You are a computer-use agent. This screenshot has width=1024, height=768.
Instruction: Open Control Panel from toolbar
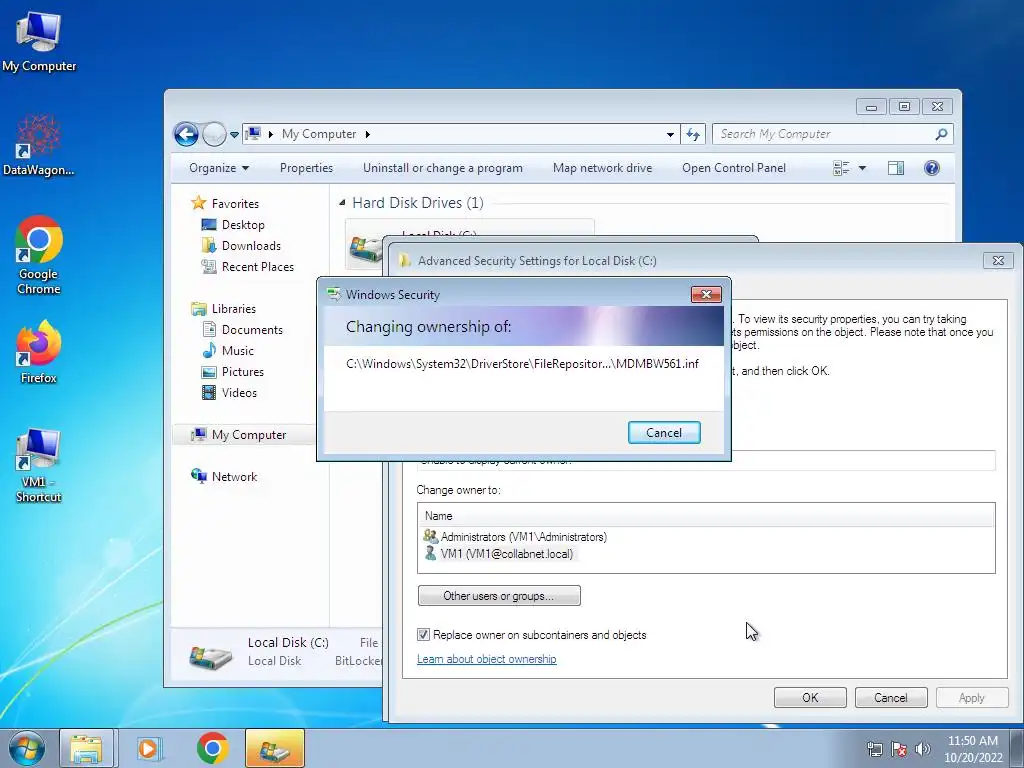click(x=734, y=168)
